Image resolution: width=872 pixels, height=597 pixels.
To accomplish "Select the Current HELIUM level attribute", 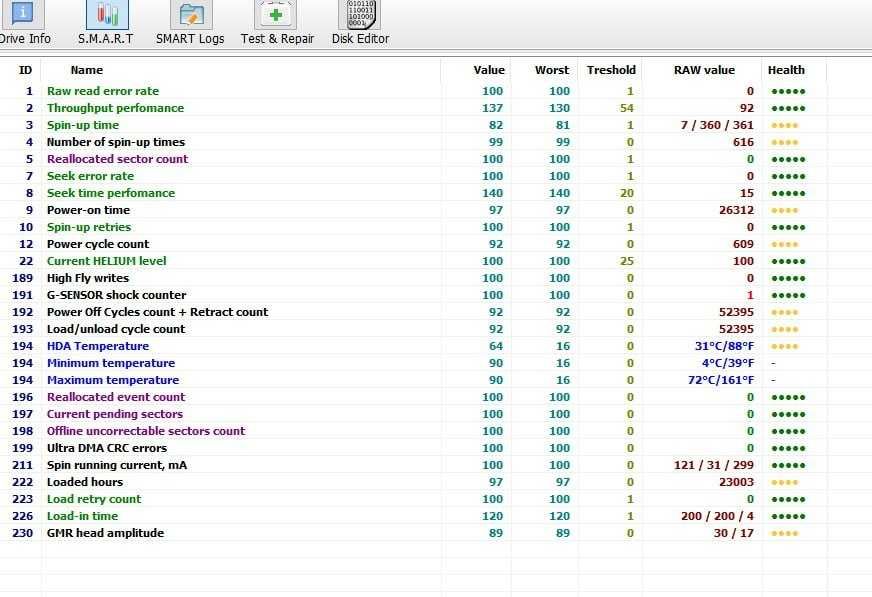I will pyautogui.click(x=106, y=261).
